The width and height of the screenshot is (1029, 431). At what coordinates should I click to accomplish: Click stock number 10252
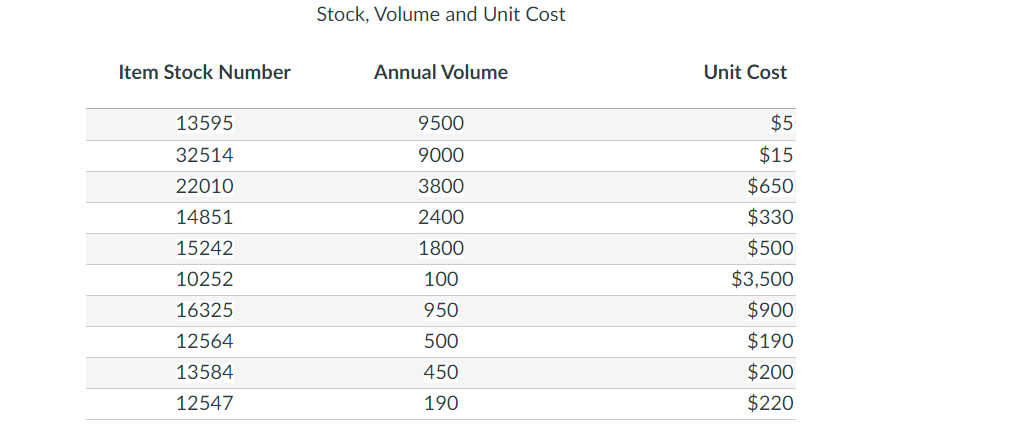point(204,279)
